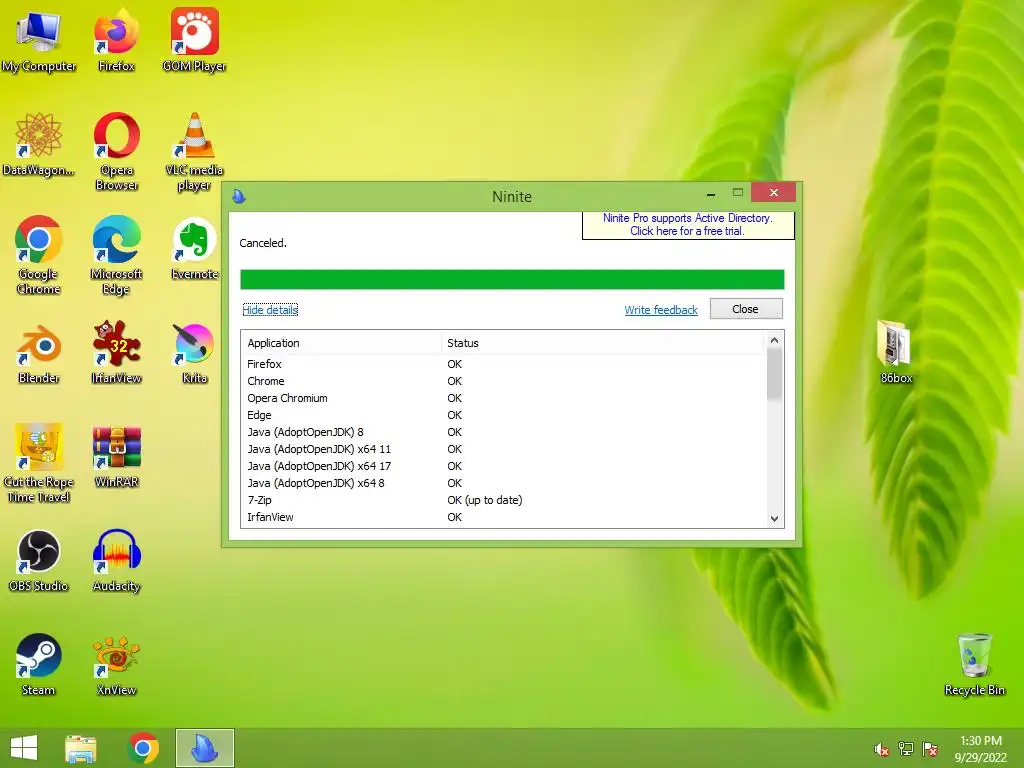1024x768 pixels.
Task: Minimize the Ninite window
Action: (x=711, y=193)
